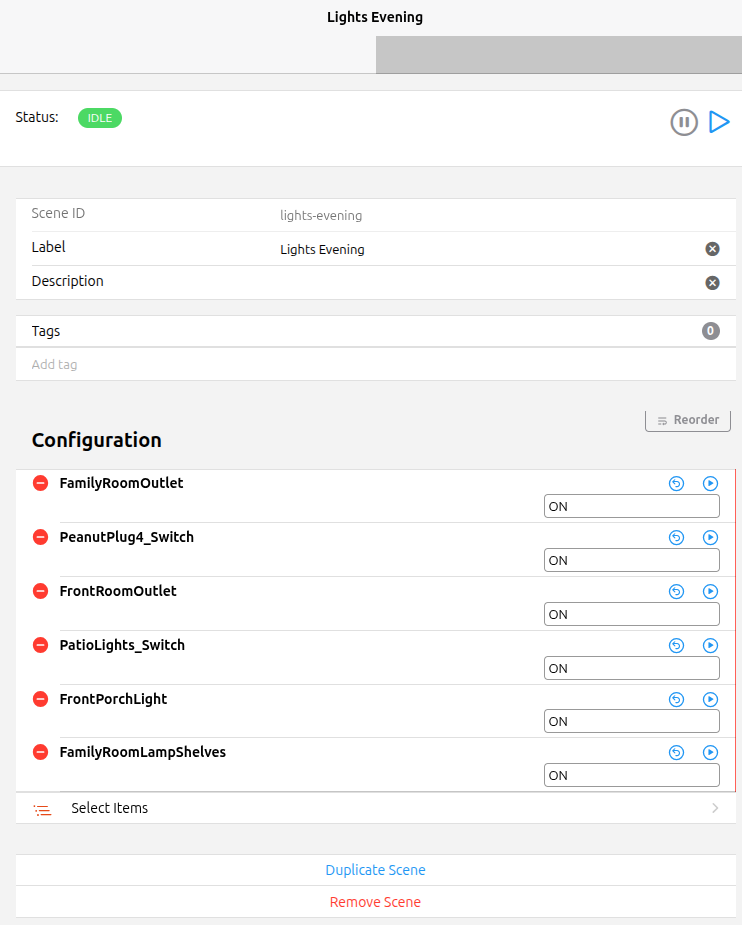
Task: Reset FrontRoomOutlet to its current state
Action: (676, 591)
